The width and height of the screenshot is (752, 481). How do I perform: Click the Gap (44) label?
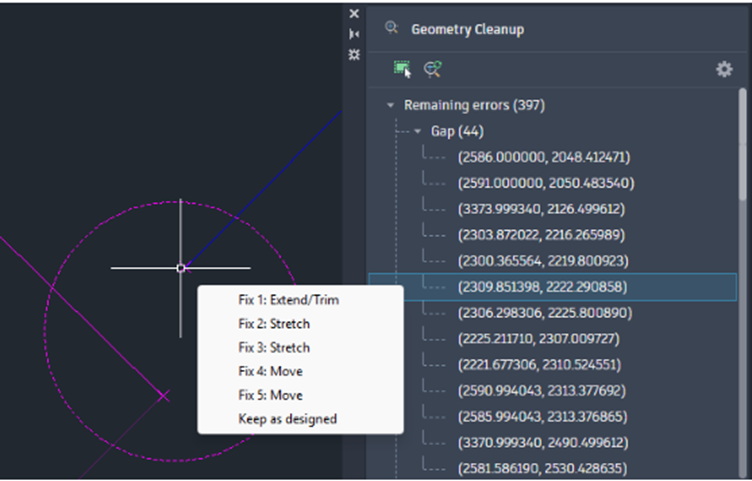[457, 131]
